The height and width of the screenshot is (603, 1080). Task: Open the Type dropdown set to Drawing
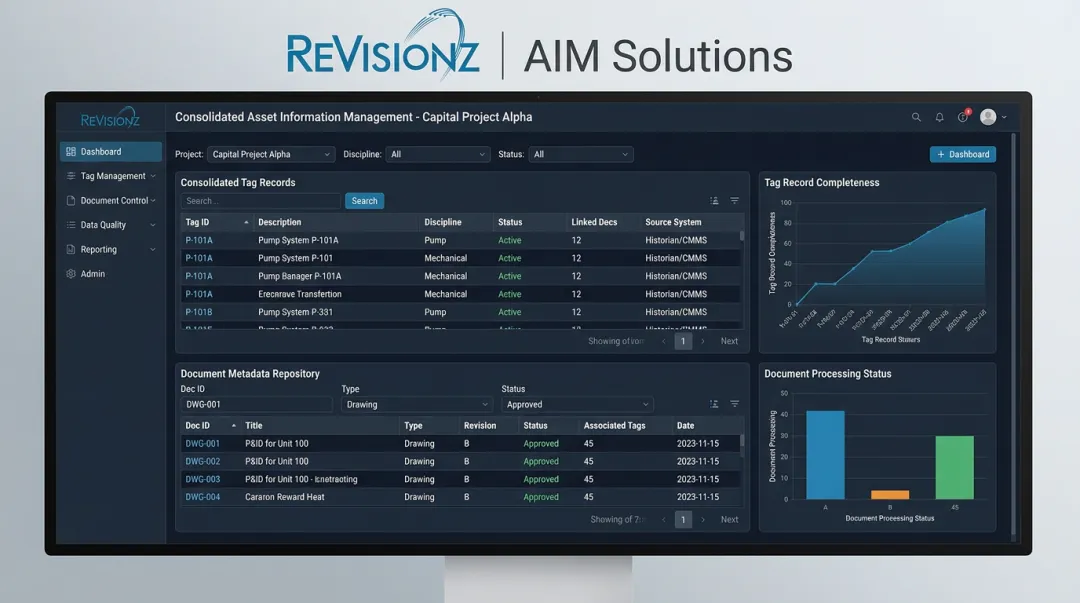tap(417, 405)
